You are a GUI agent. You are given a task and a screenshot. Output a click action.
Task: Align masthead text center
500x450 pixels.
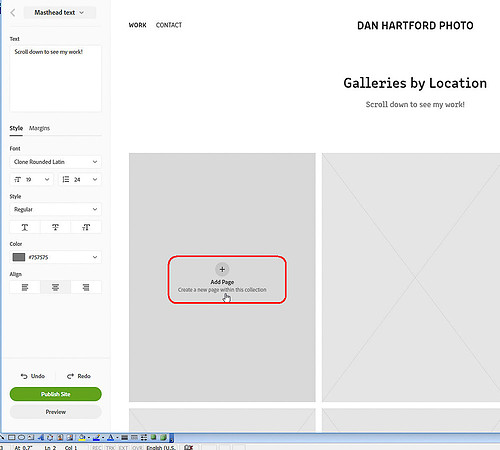55,287
